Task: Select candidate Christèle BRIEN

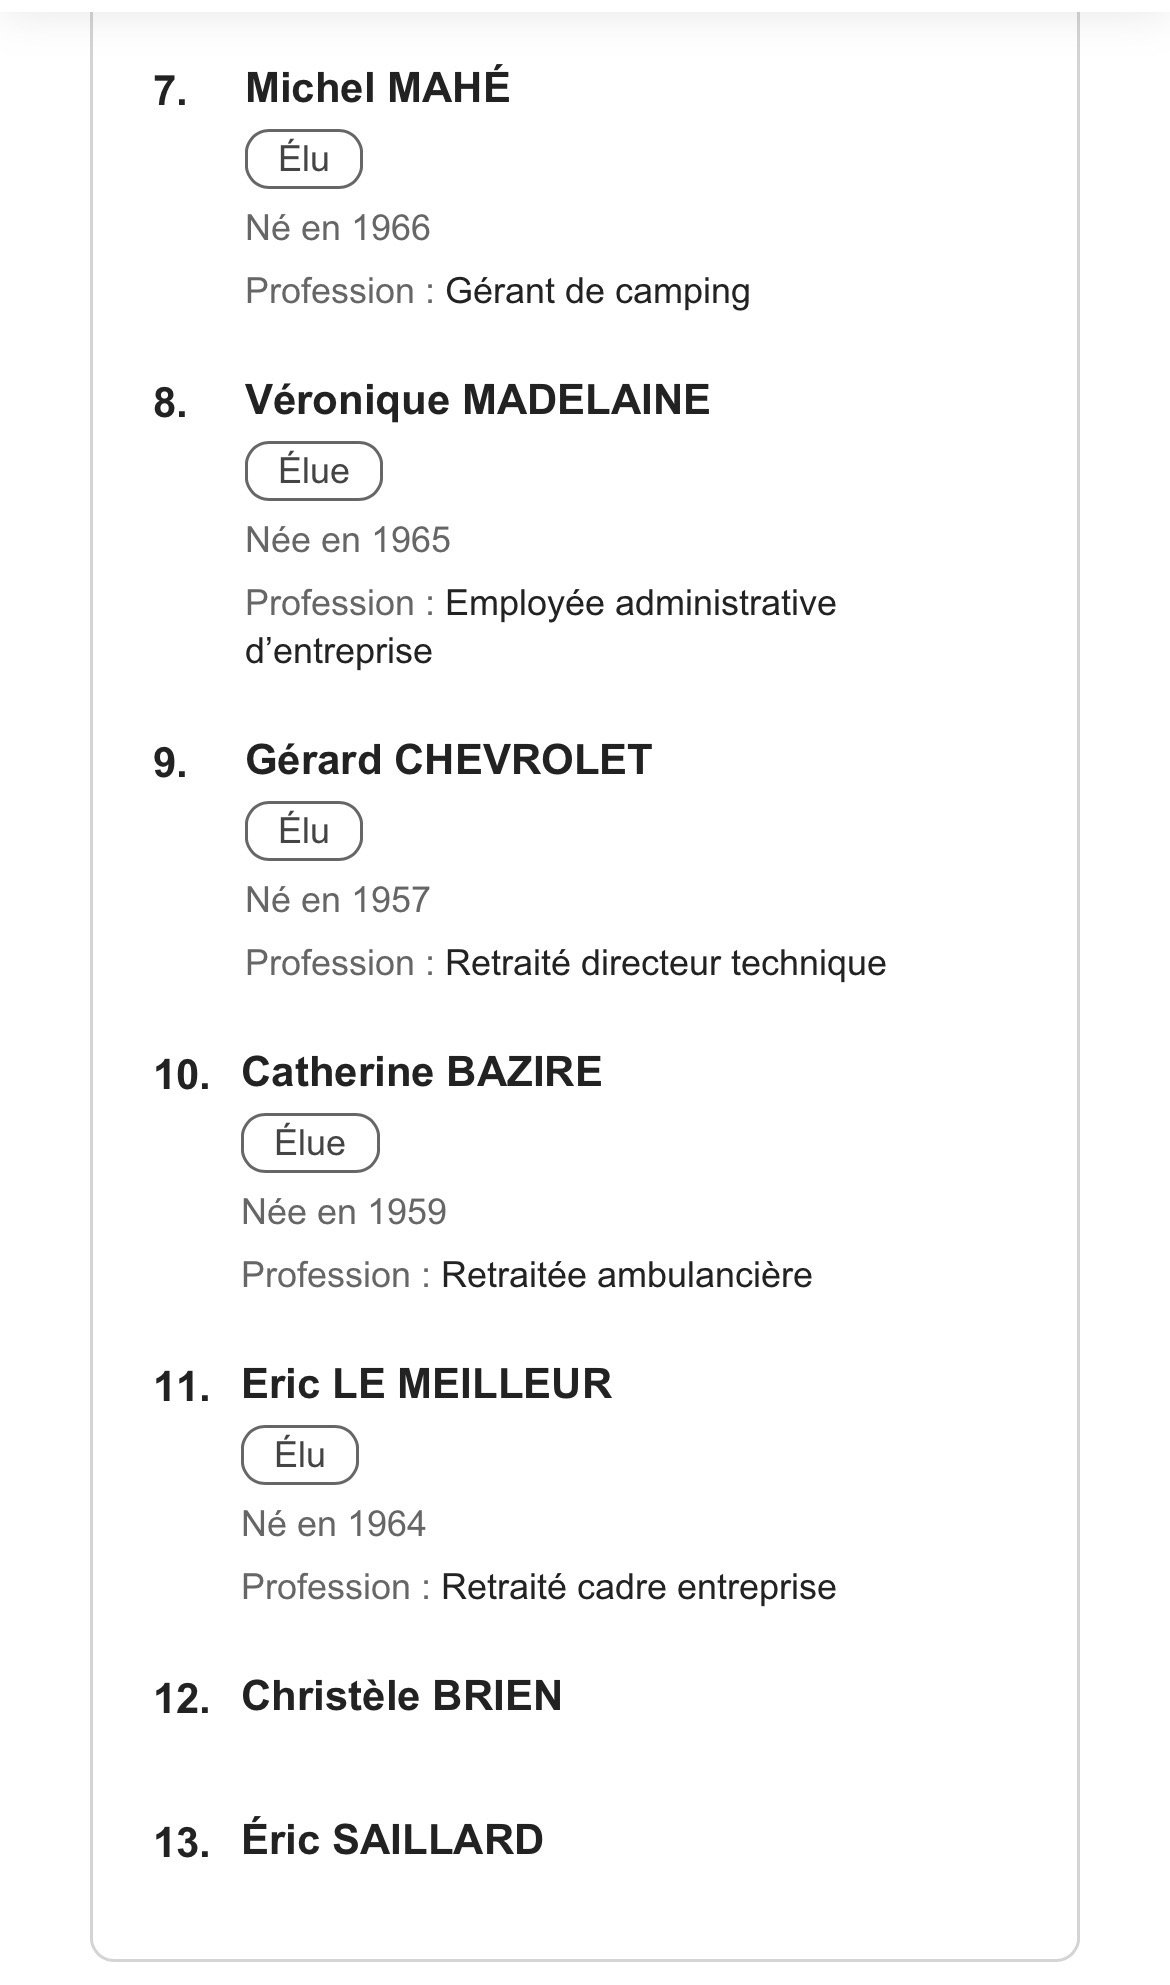Action: point(401,1696)
